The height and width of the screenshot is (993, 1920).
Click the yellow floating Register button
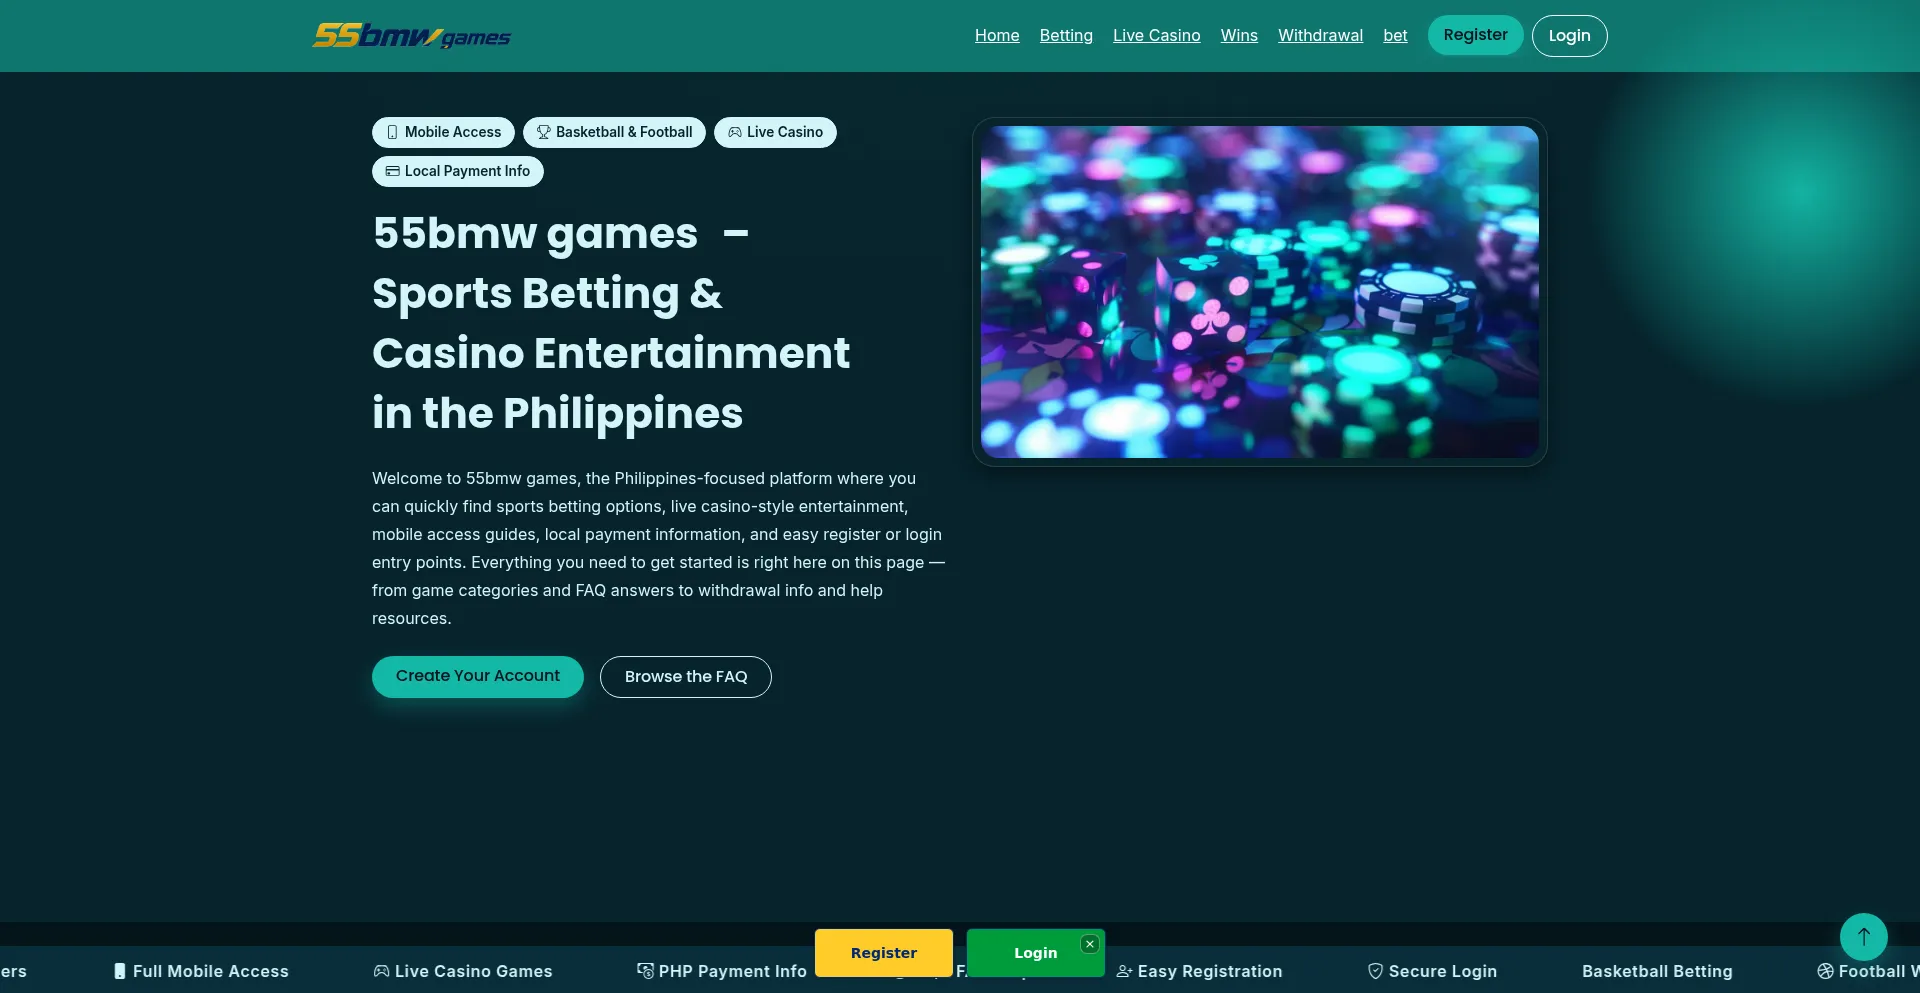[884, 953]
